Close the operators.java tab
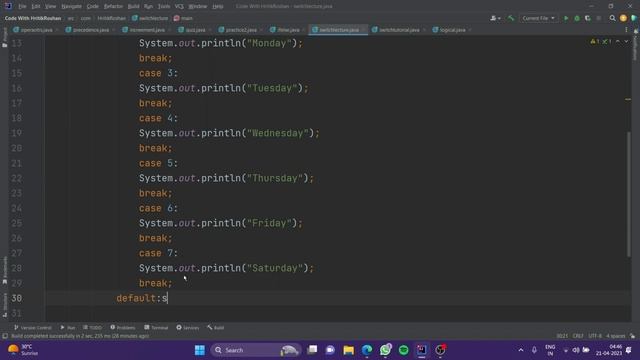 (x=57, y=30)
